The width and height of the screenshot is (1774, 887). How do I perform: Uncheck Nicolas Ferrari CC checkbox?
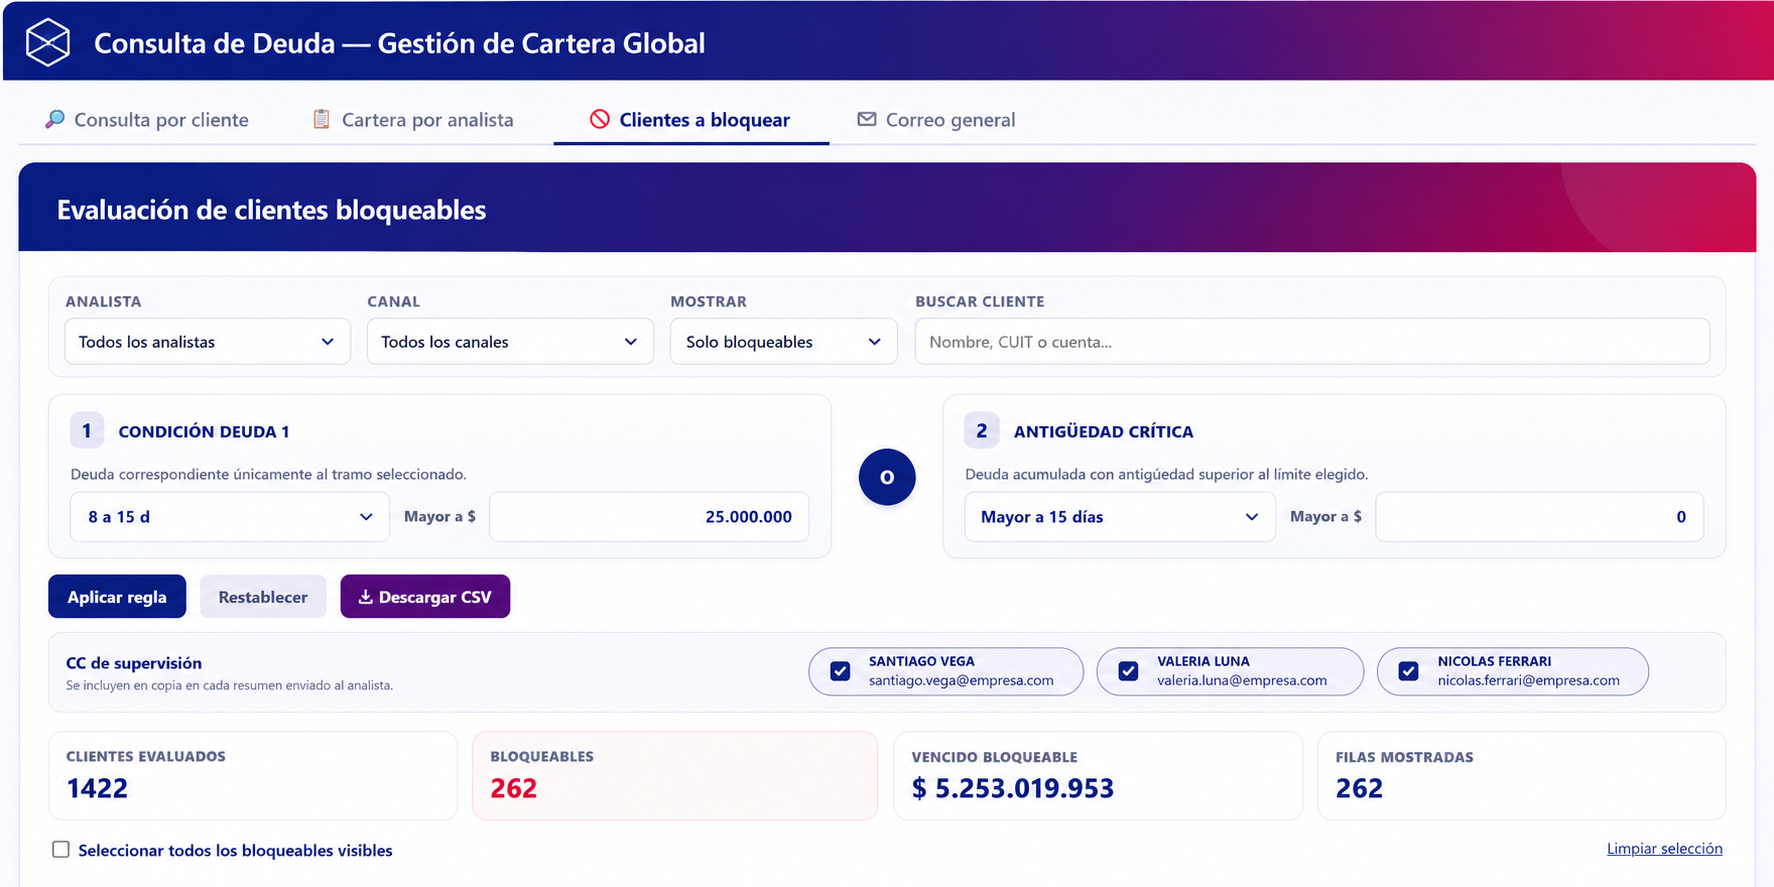pos(1408,671)
